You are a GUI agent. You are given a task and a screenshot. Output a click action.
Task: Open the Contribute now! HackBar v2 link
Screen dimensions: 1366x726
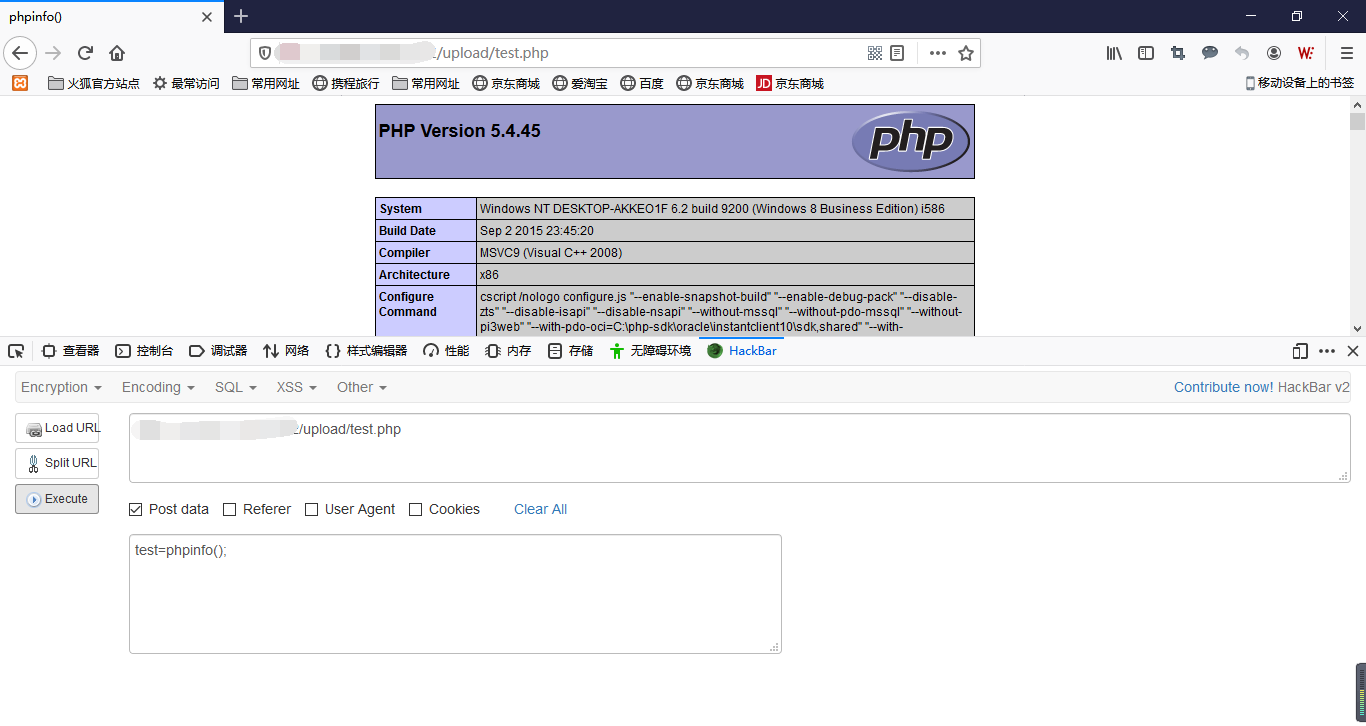1260,387
